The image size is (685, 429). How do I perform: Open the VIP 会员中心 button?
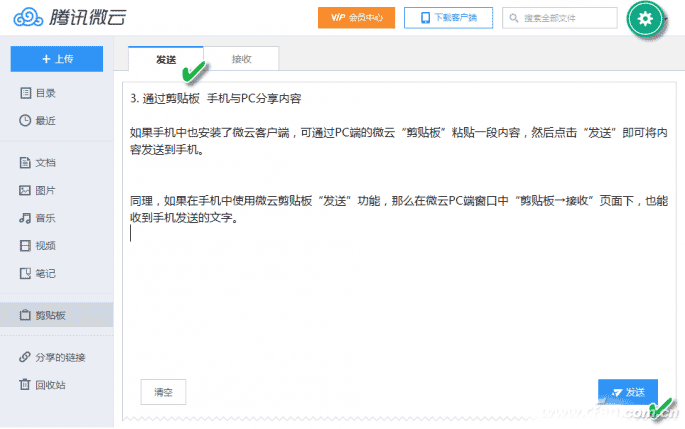coord(356,18)
